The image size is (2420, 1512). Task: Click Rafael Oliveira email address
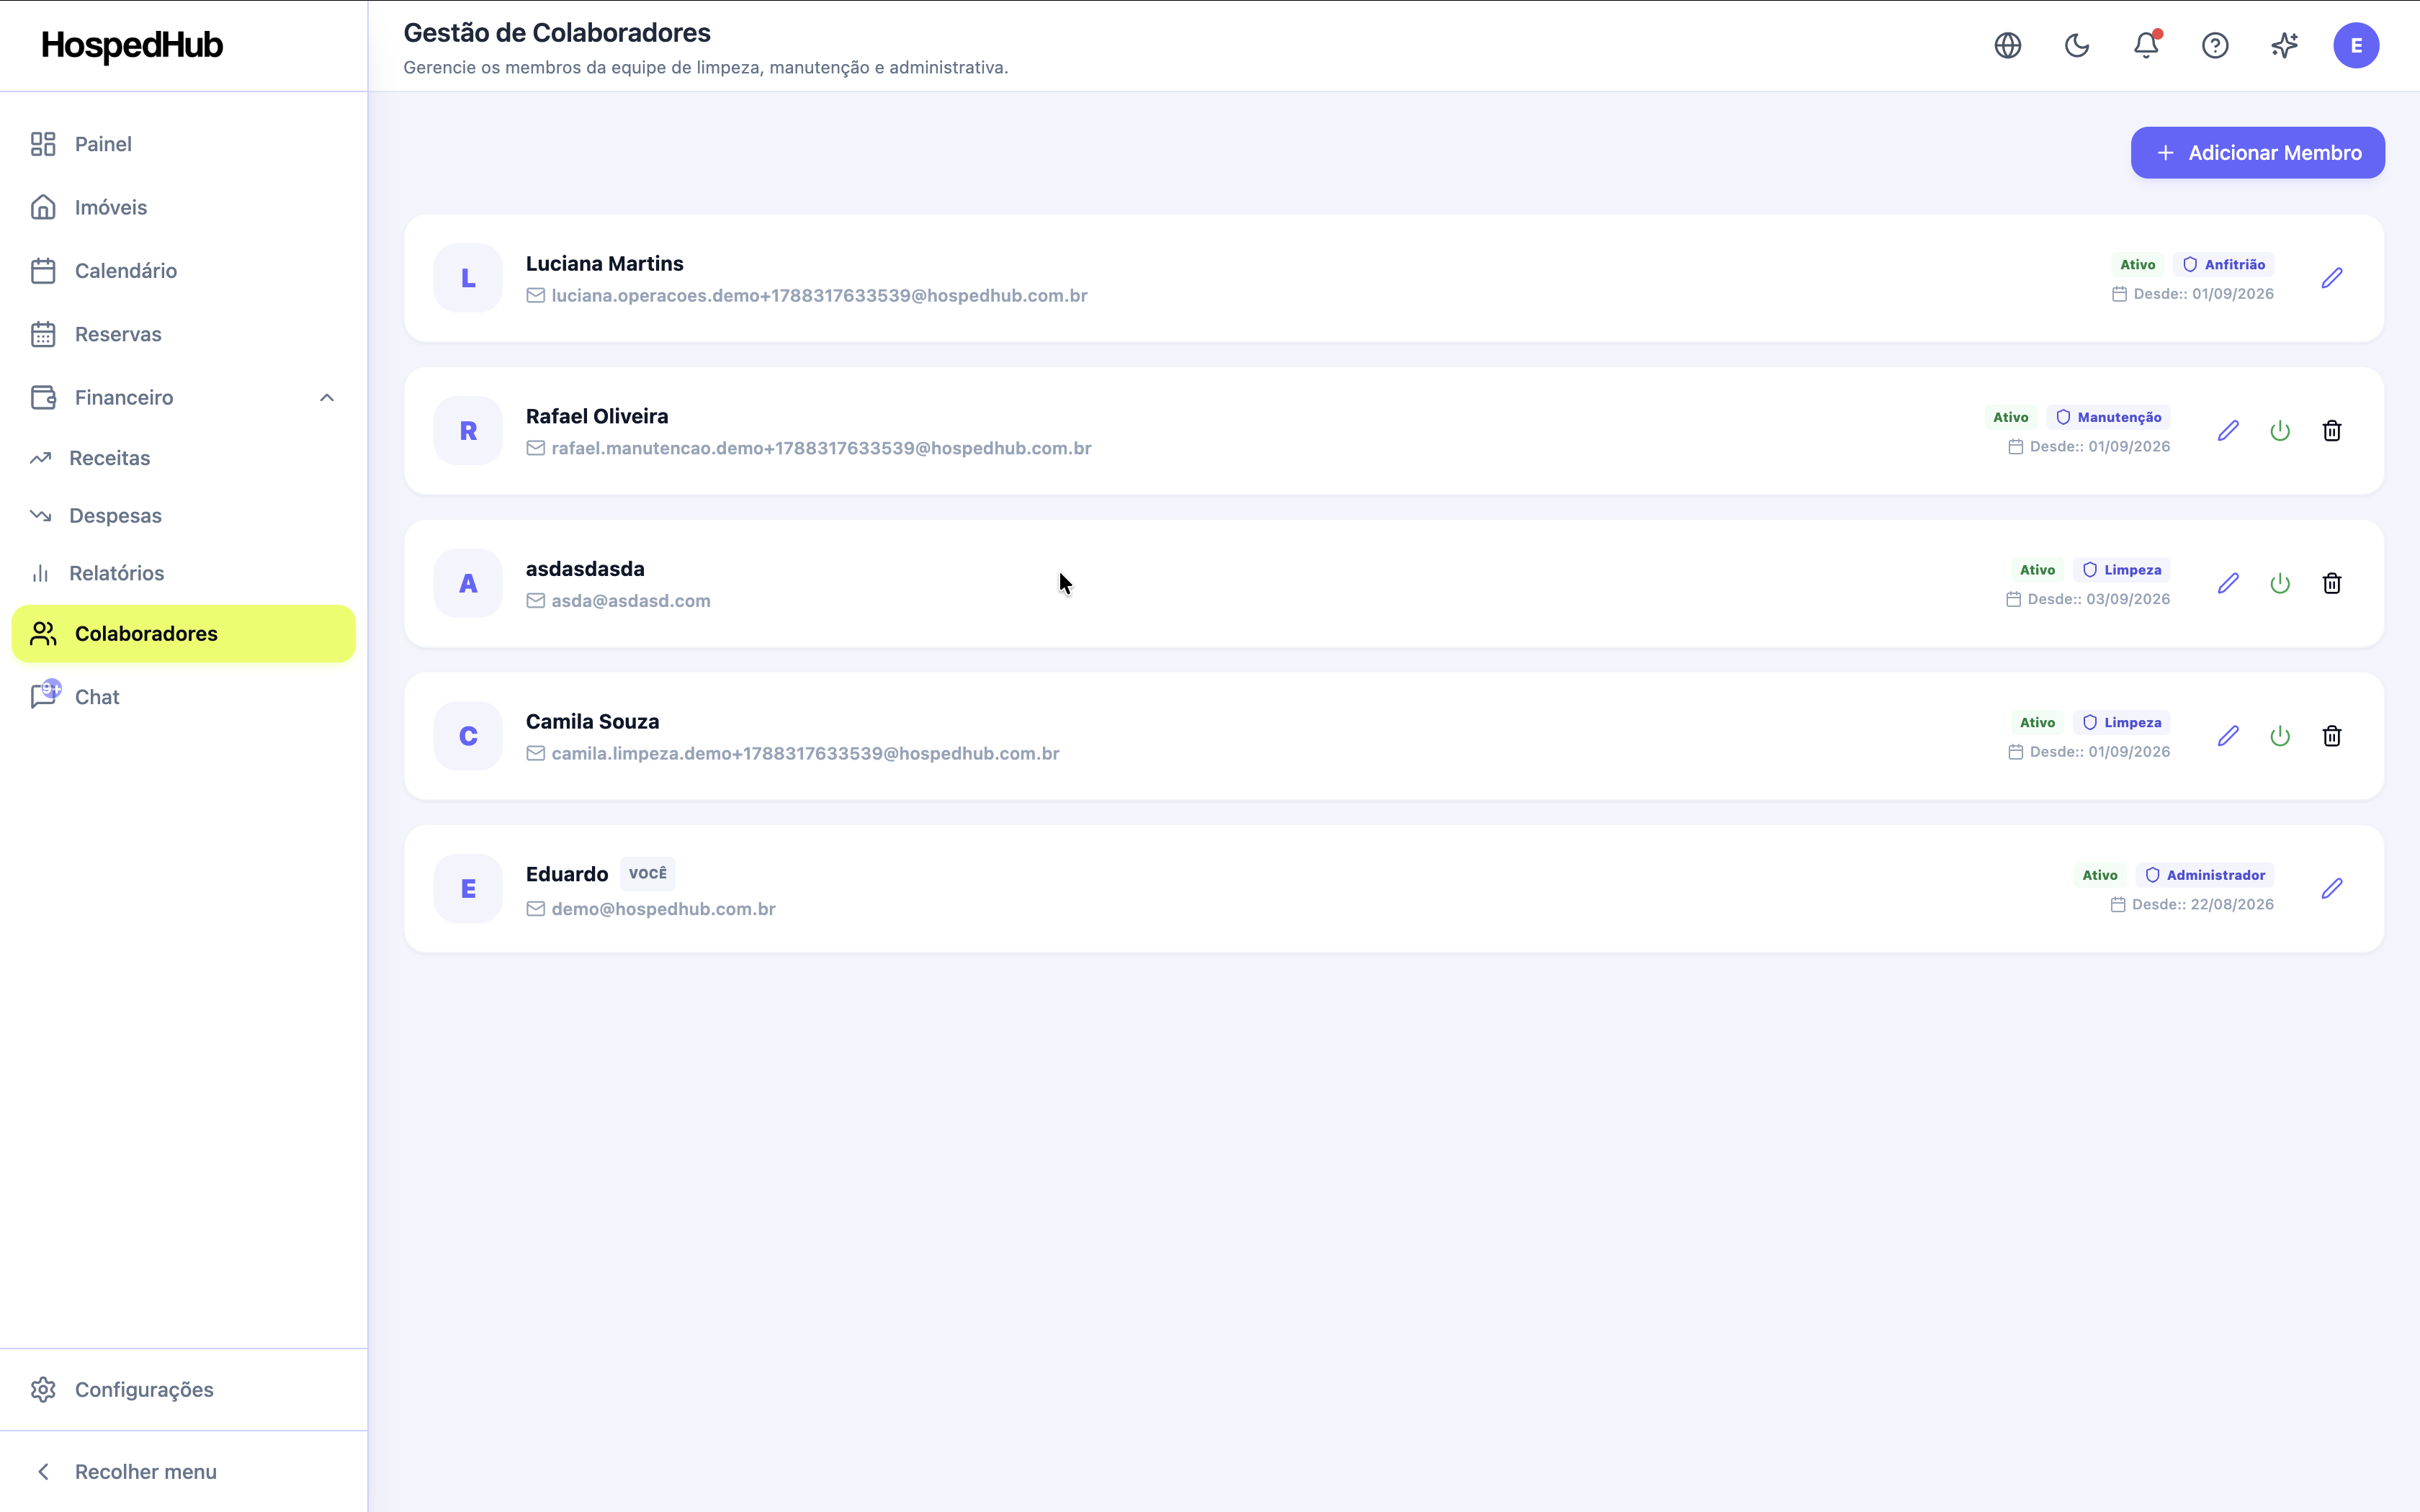click(821, 449)
